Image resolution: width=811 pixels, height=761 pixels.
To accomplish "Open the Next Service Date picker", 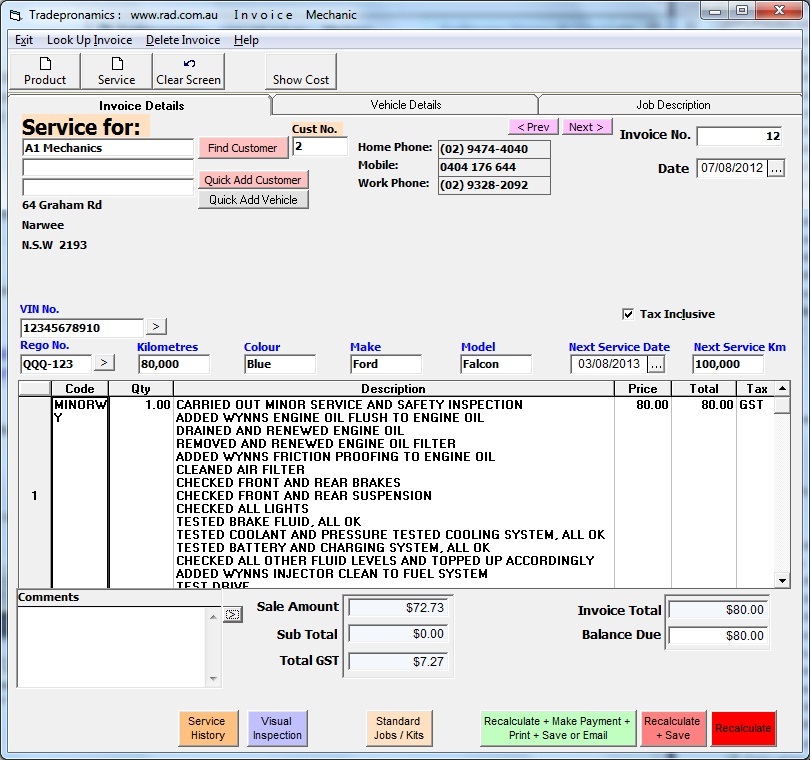I will click(x=657, y=362).
